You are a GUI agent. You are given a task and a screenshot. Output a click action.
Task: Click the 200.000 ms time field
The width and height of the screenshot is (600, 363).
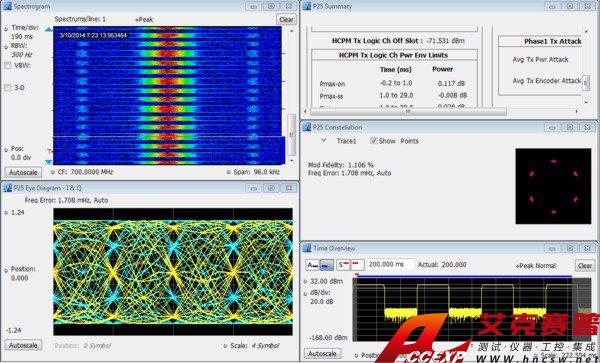click(390, 265)
